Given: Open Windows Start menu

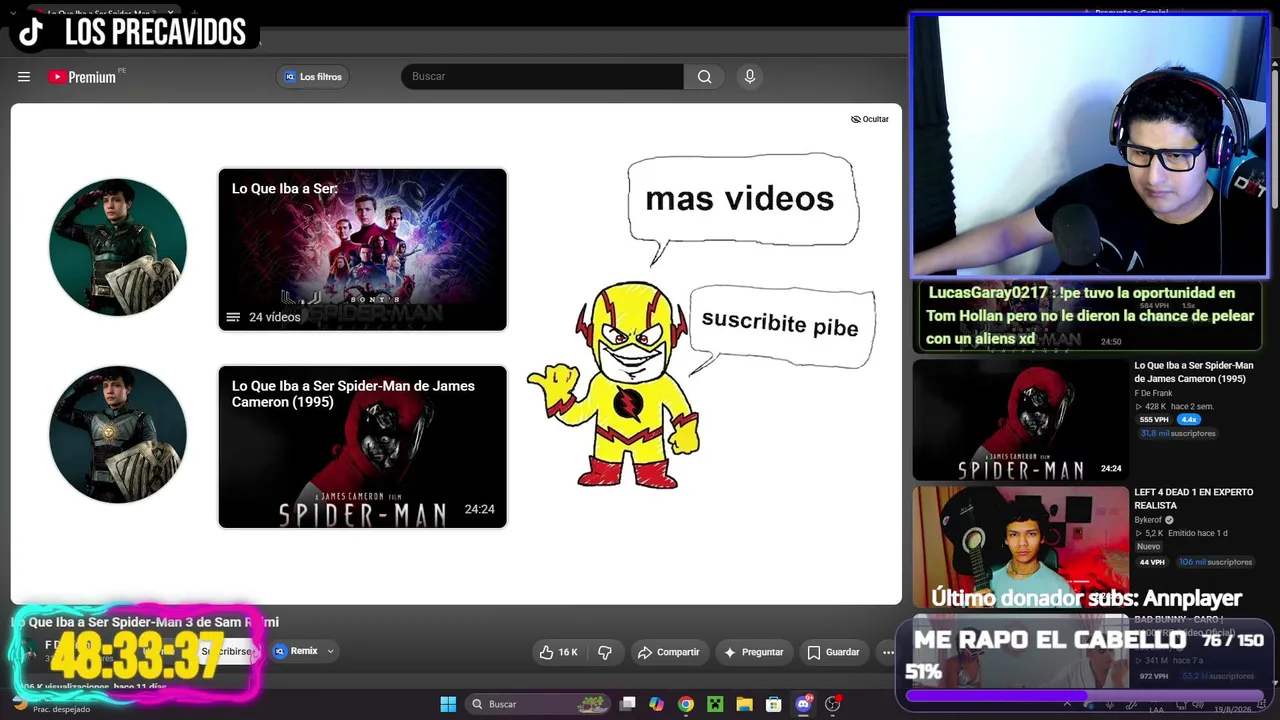Looking at the screenshot, I should (x=448, y=704).
